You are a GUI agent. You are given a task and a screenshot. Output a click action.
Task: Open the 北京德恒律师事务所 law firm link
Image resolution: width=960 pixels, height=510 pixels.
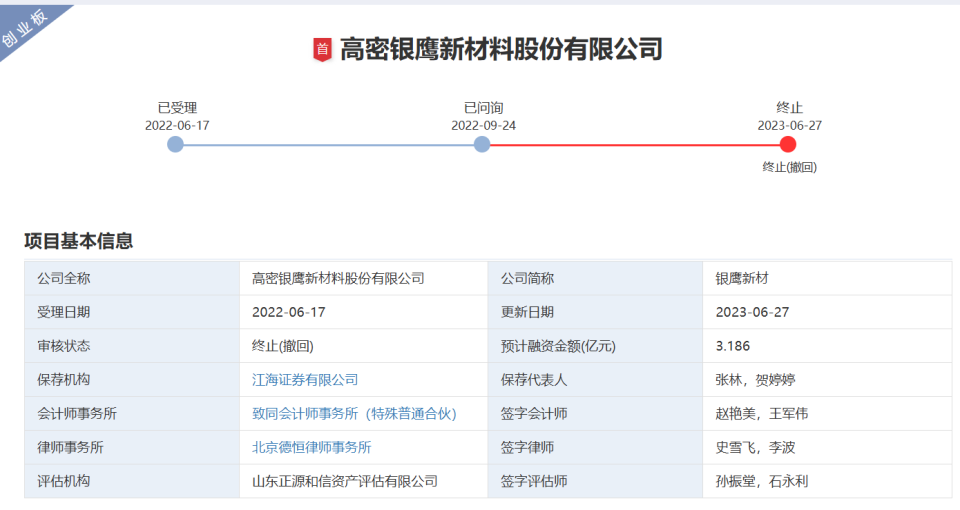(x=312, y=447)
